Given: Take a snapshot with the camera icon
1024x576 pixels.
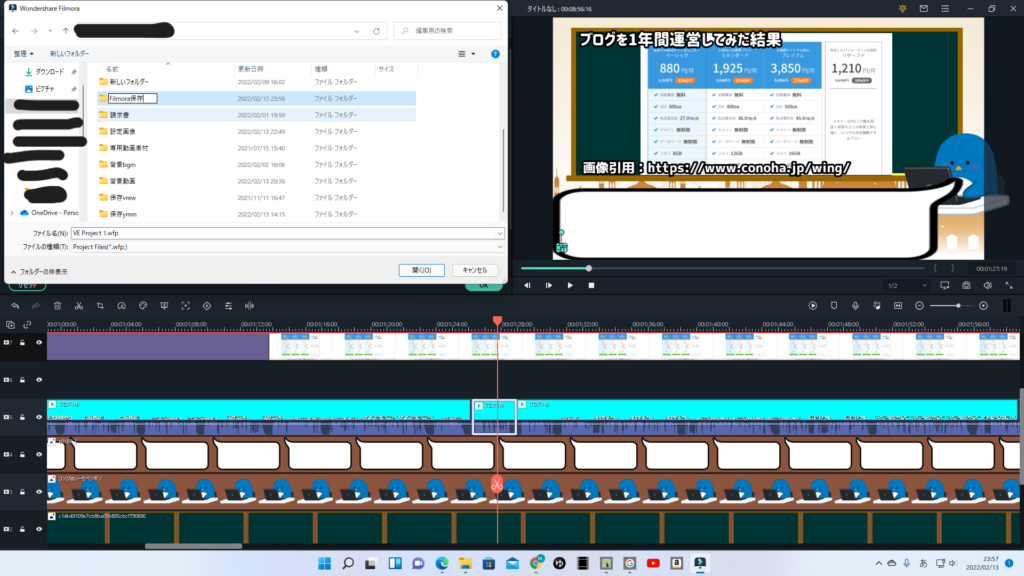Looking at the screenshot, I should [967, 285].
